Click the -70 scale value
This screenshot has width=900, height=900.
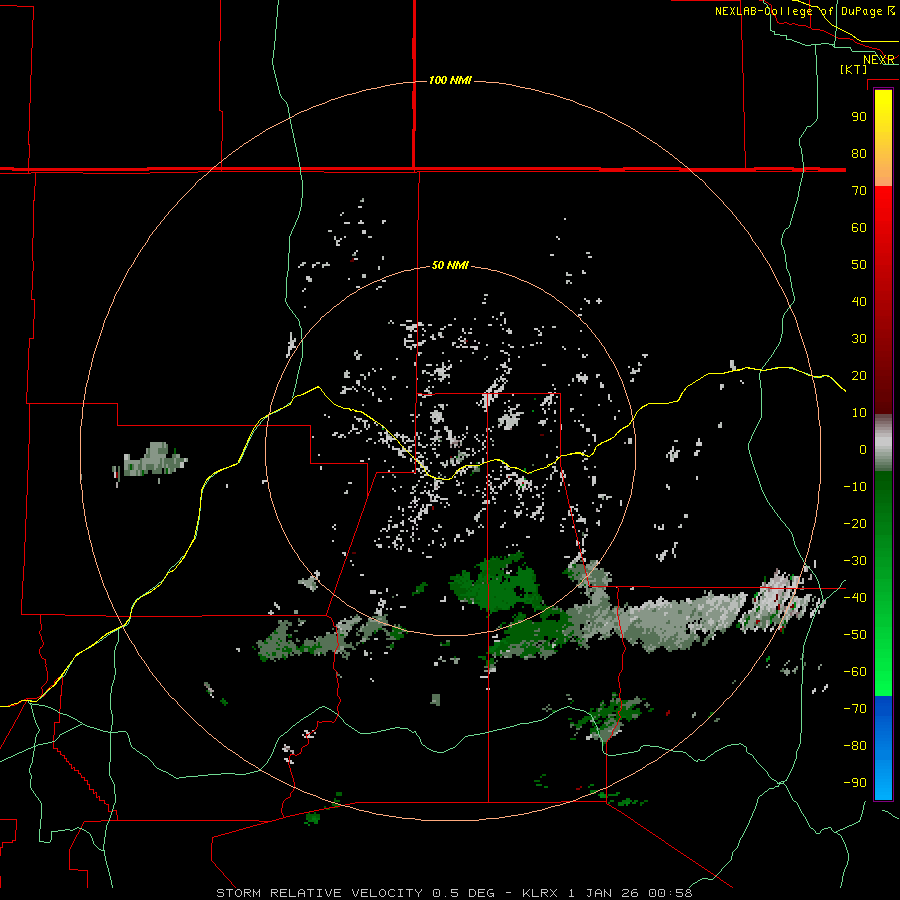(855, 709)
